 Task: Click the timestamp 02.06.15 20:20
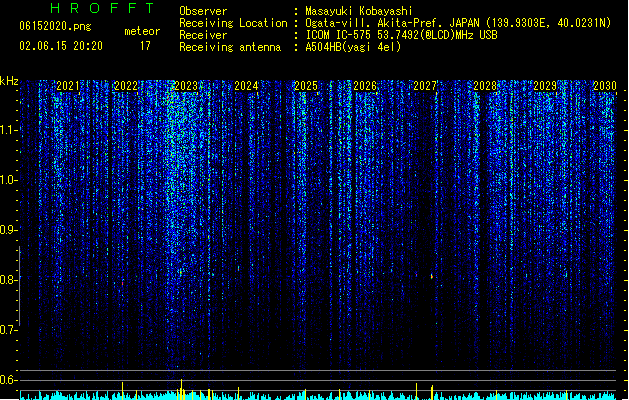point(61,46)
